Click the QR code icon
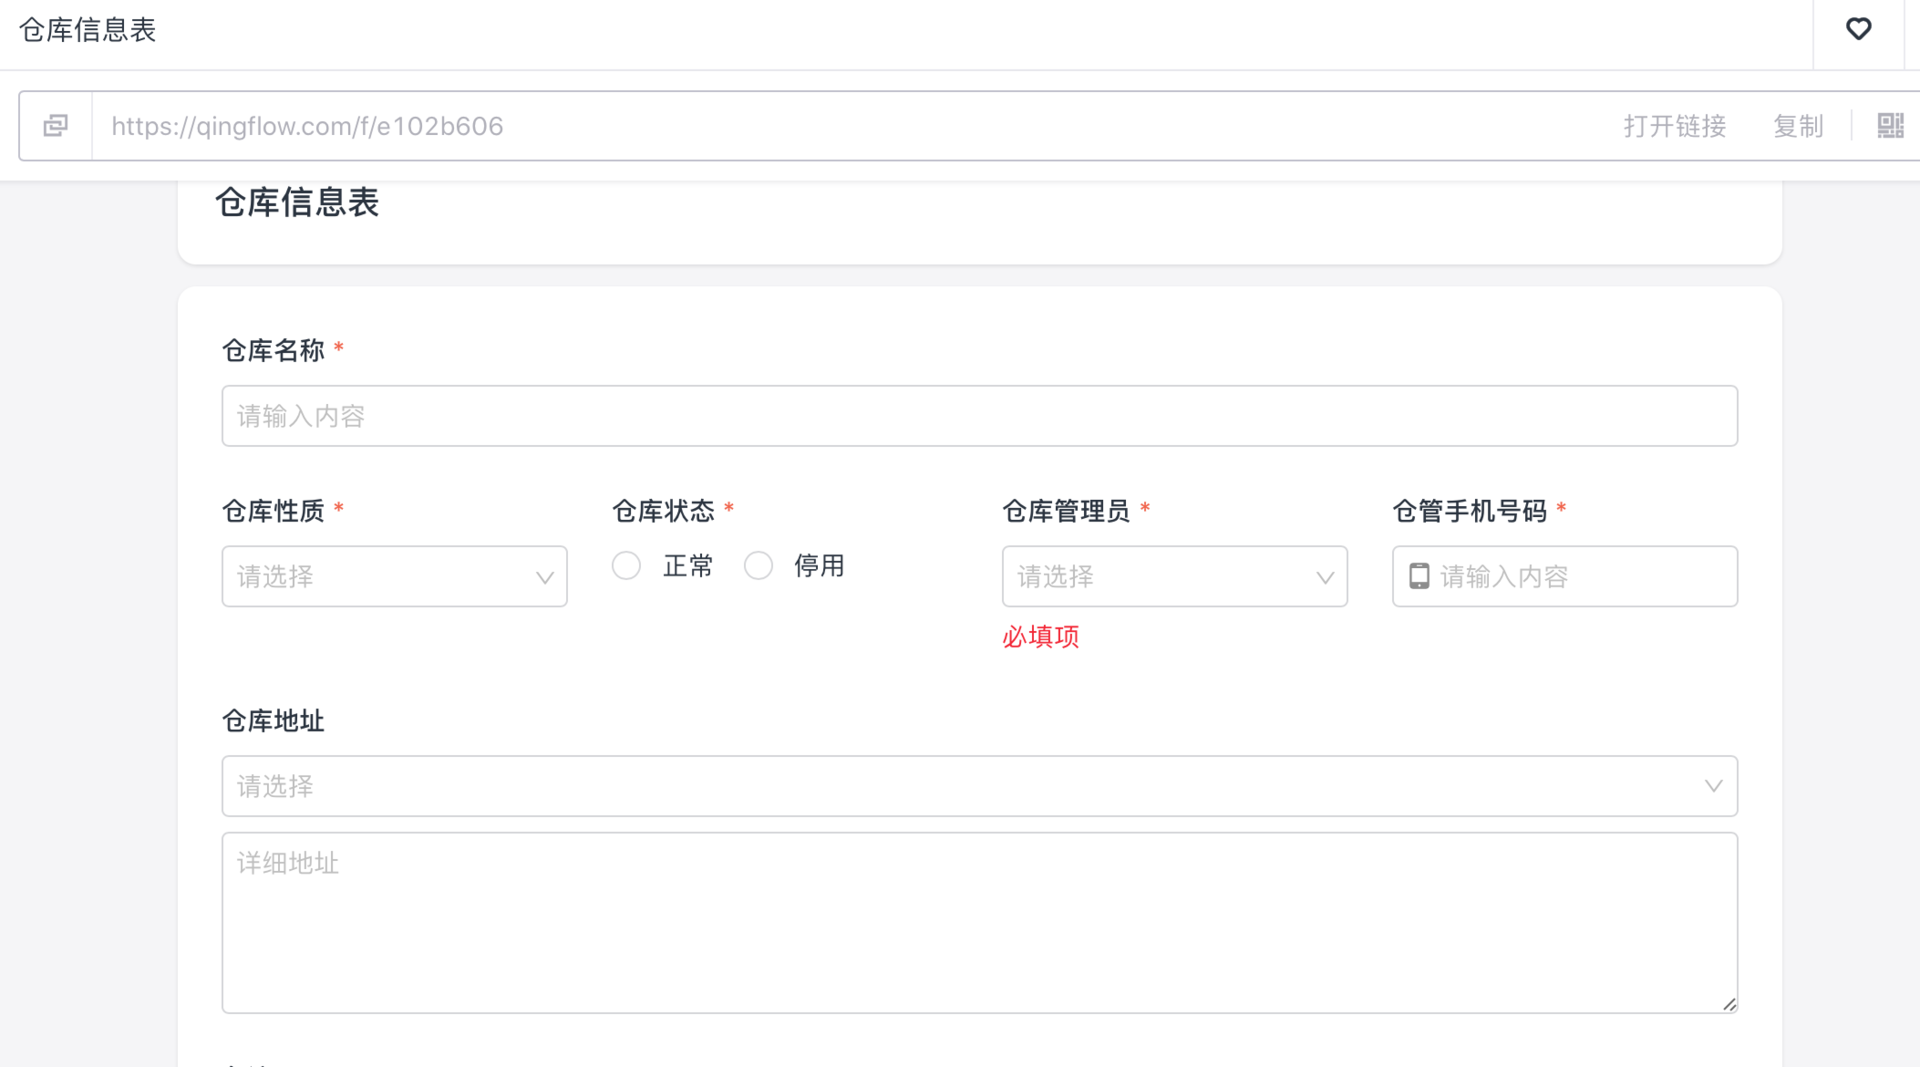This screenshot has width=1920, height=1067. click(1890, 126)
